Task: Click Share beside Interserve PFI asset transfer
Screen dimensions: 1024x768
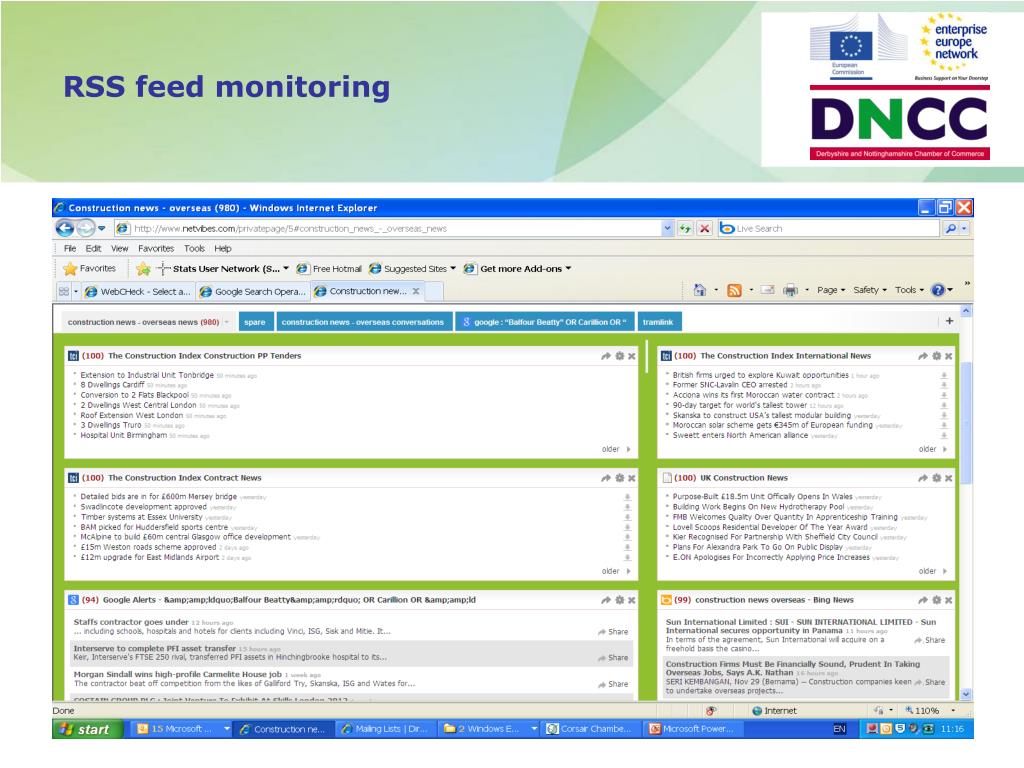Action: (x=613, y=658)
